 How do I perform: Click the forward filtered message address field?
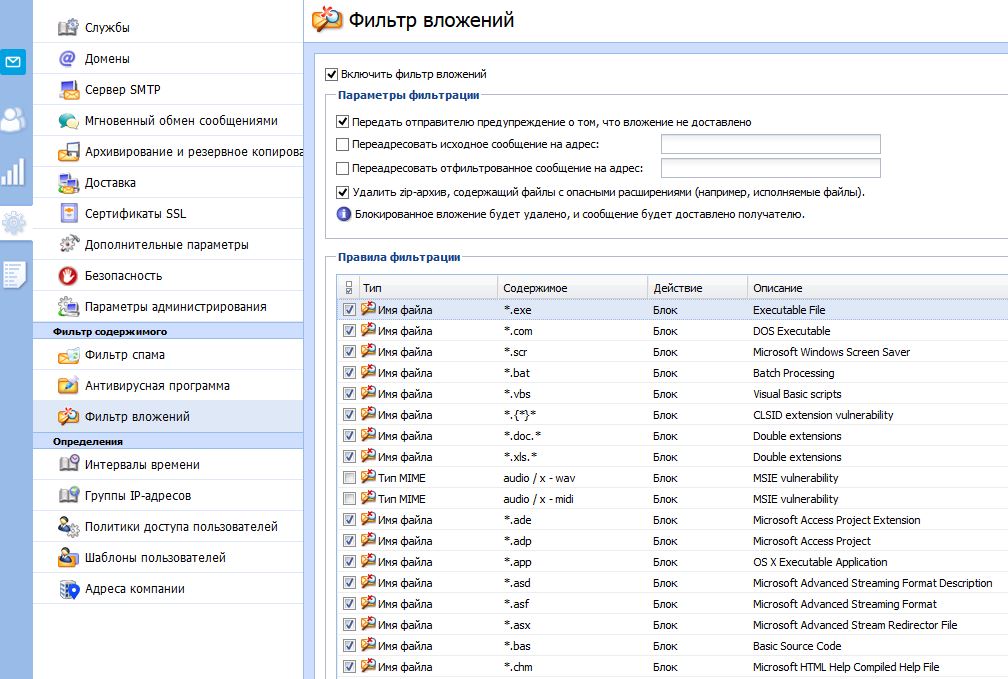770,168
